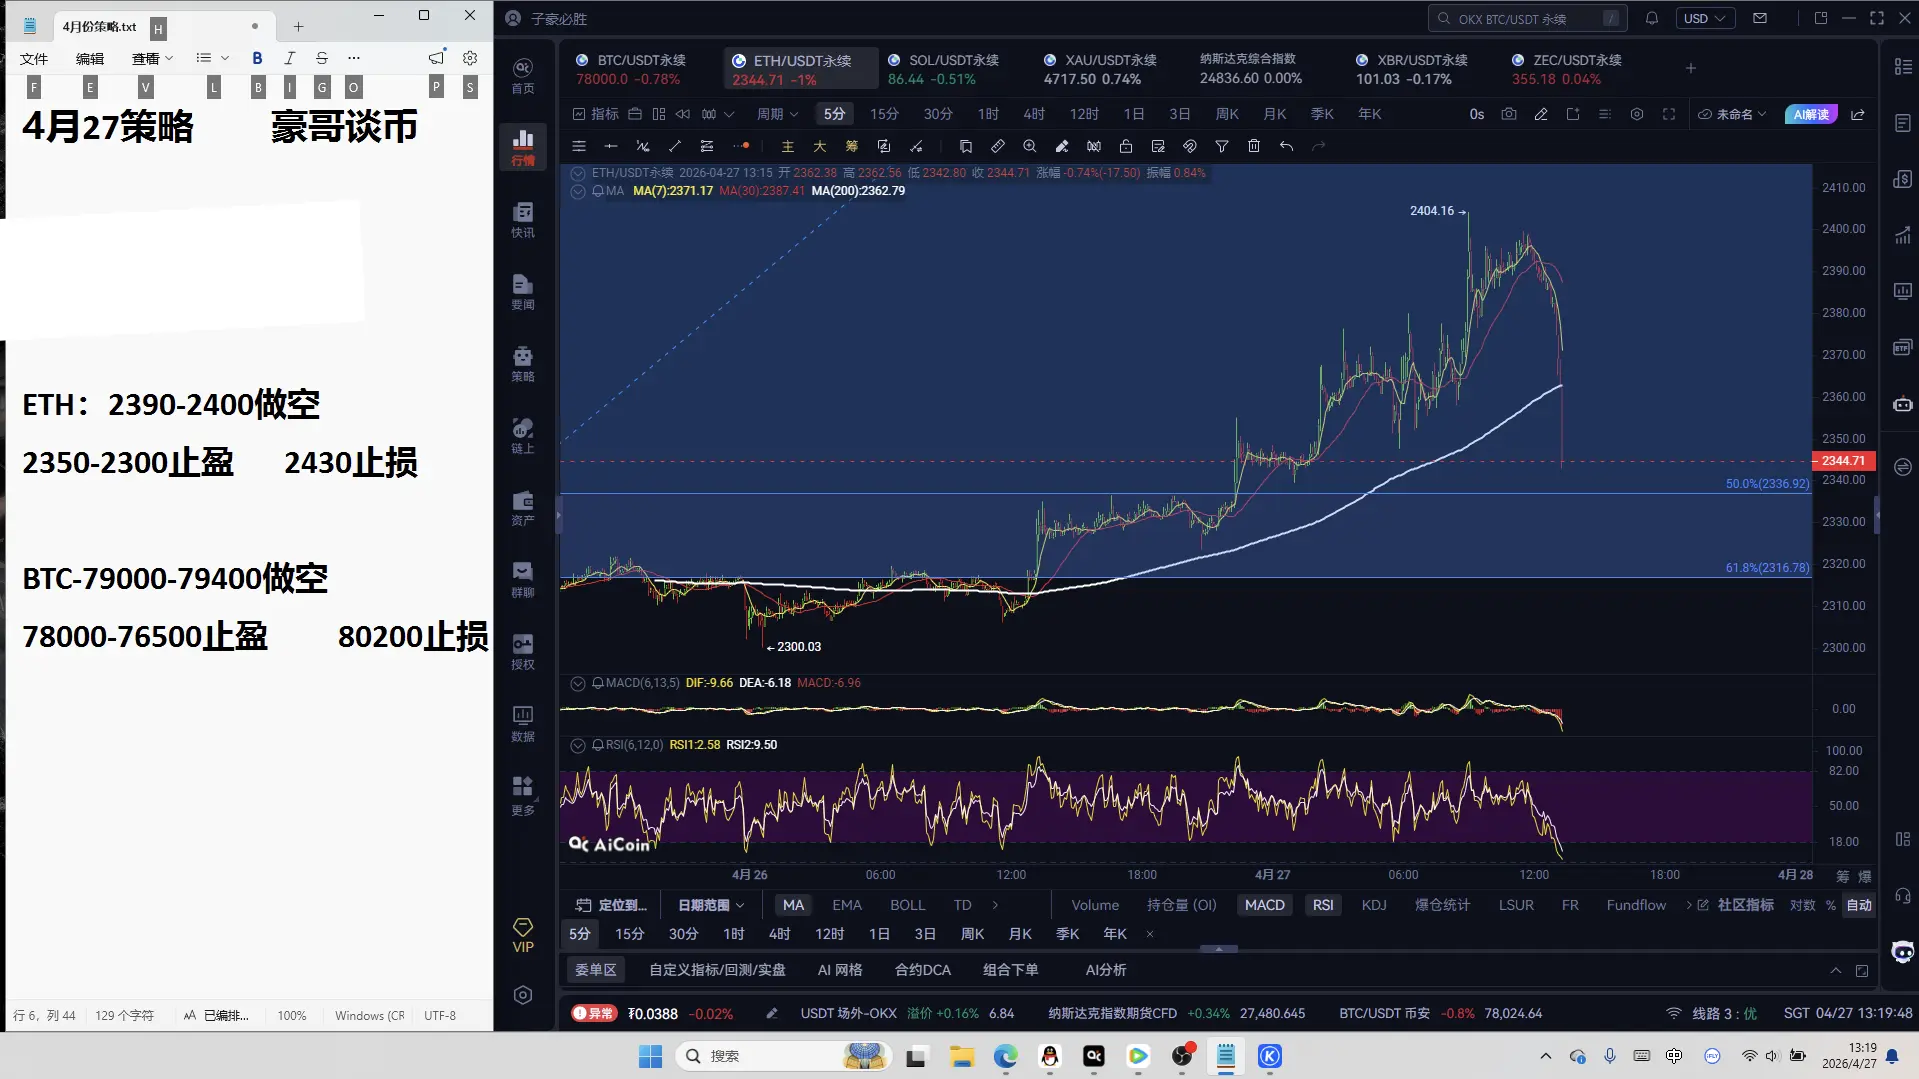This screenshot has width=1919, height=1079.
Task: Open the 群聊 group chat icon
Action: [x=523, y=580]
